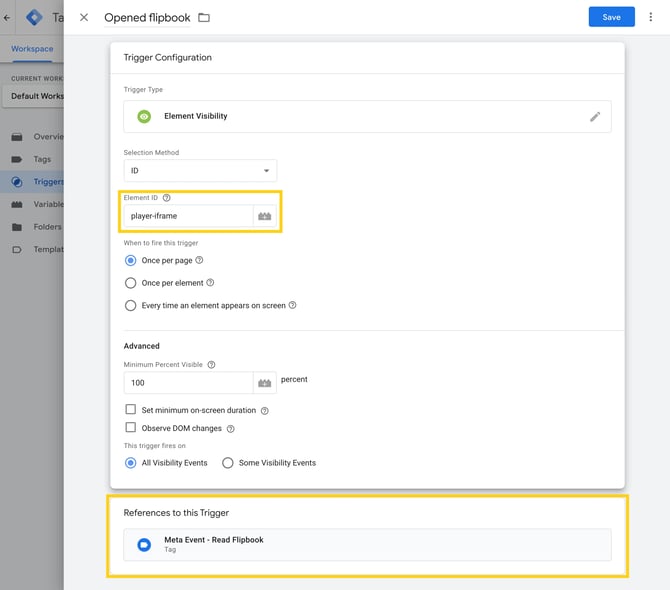Click the blue tag icon in References

point(144,545)
